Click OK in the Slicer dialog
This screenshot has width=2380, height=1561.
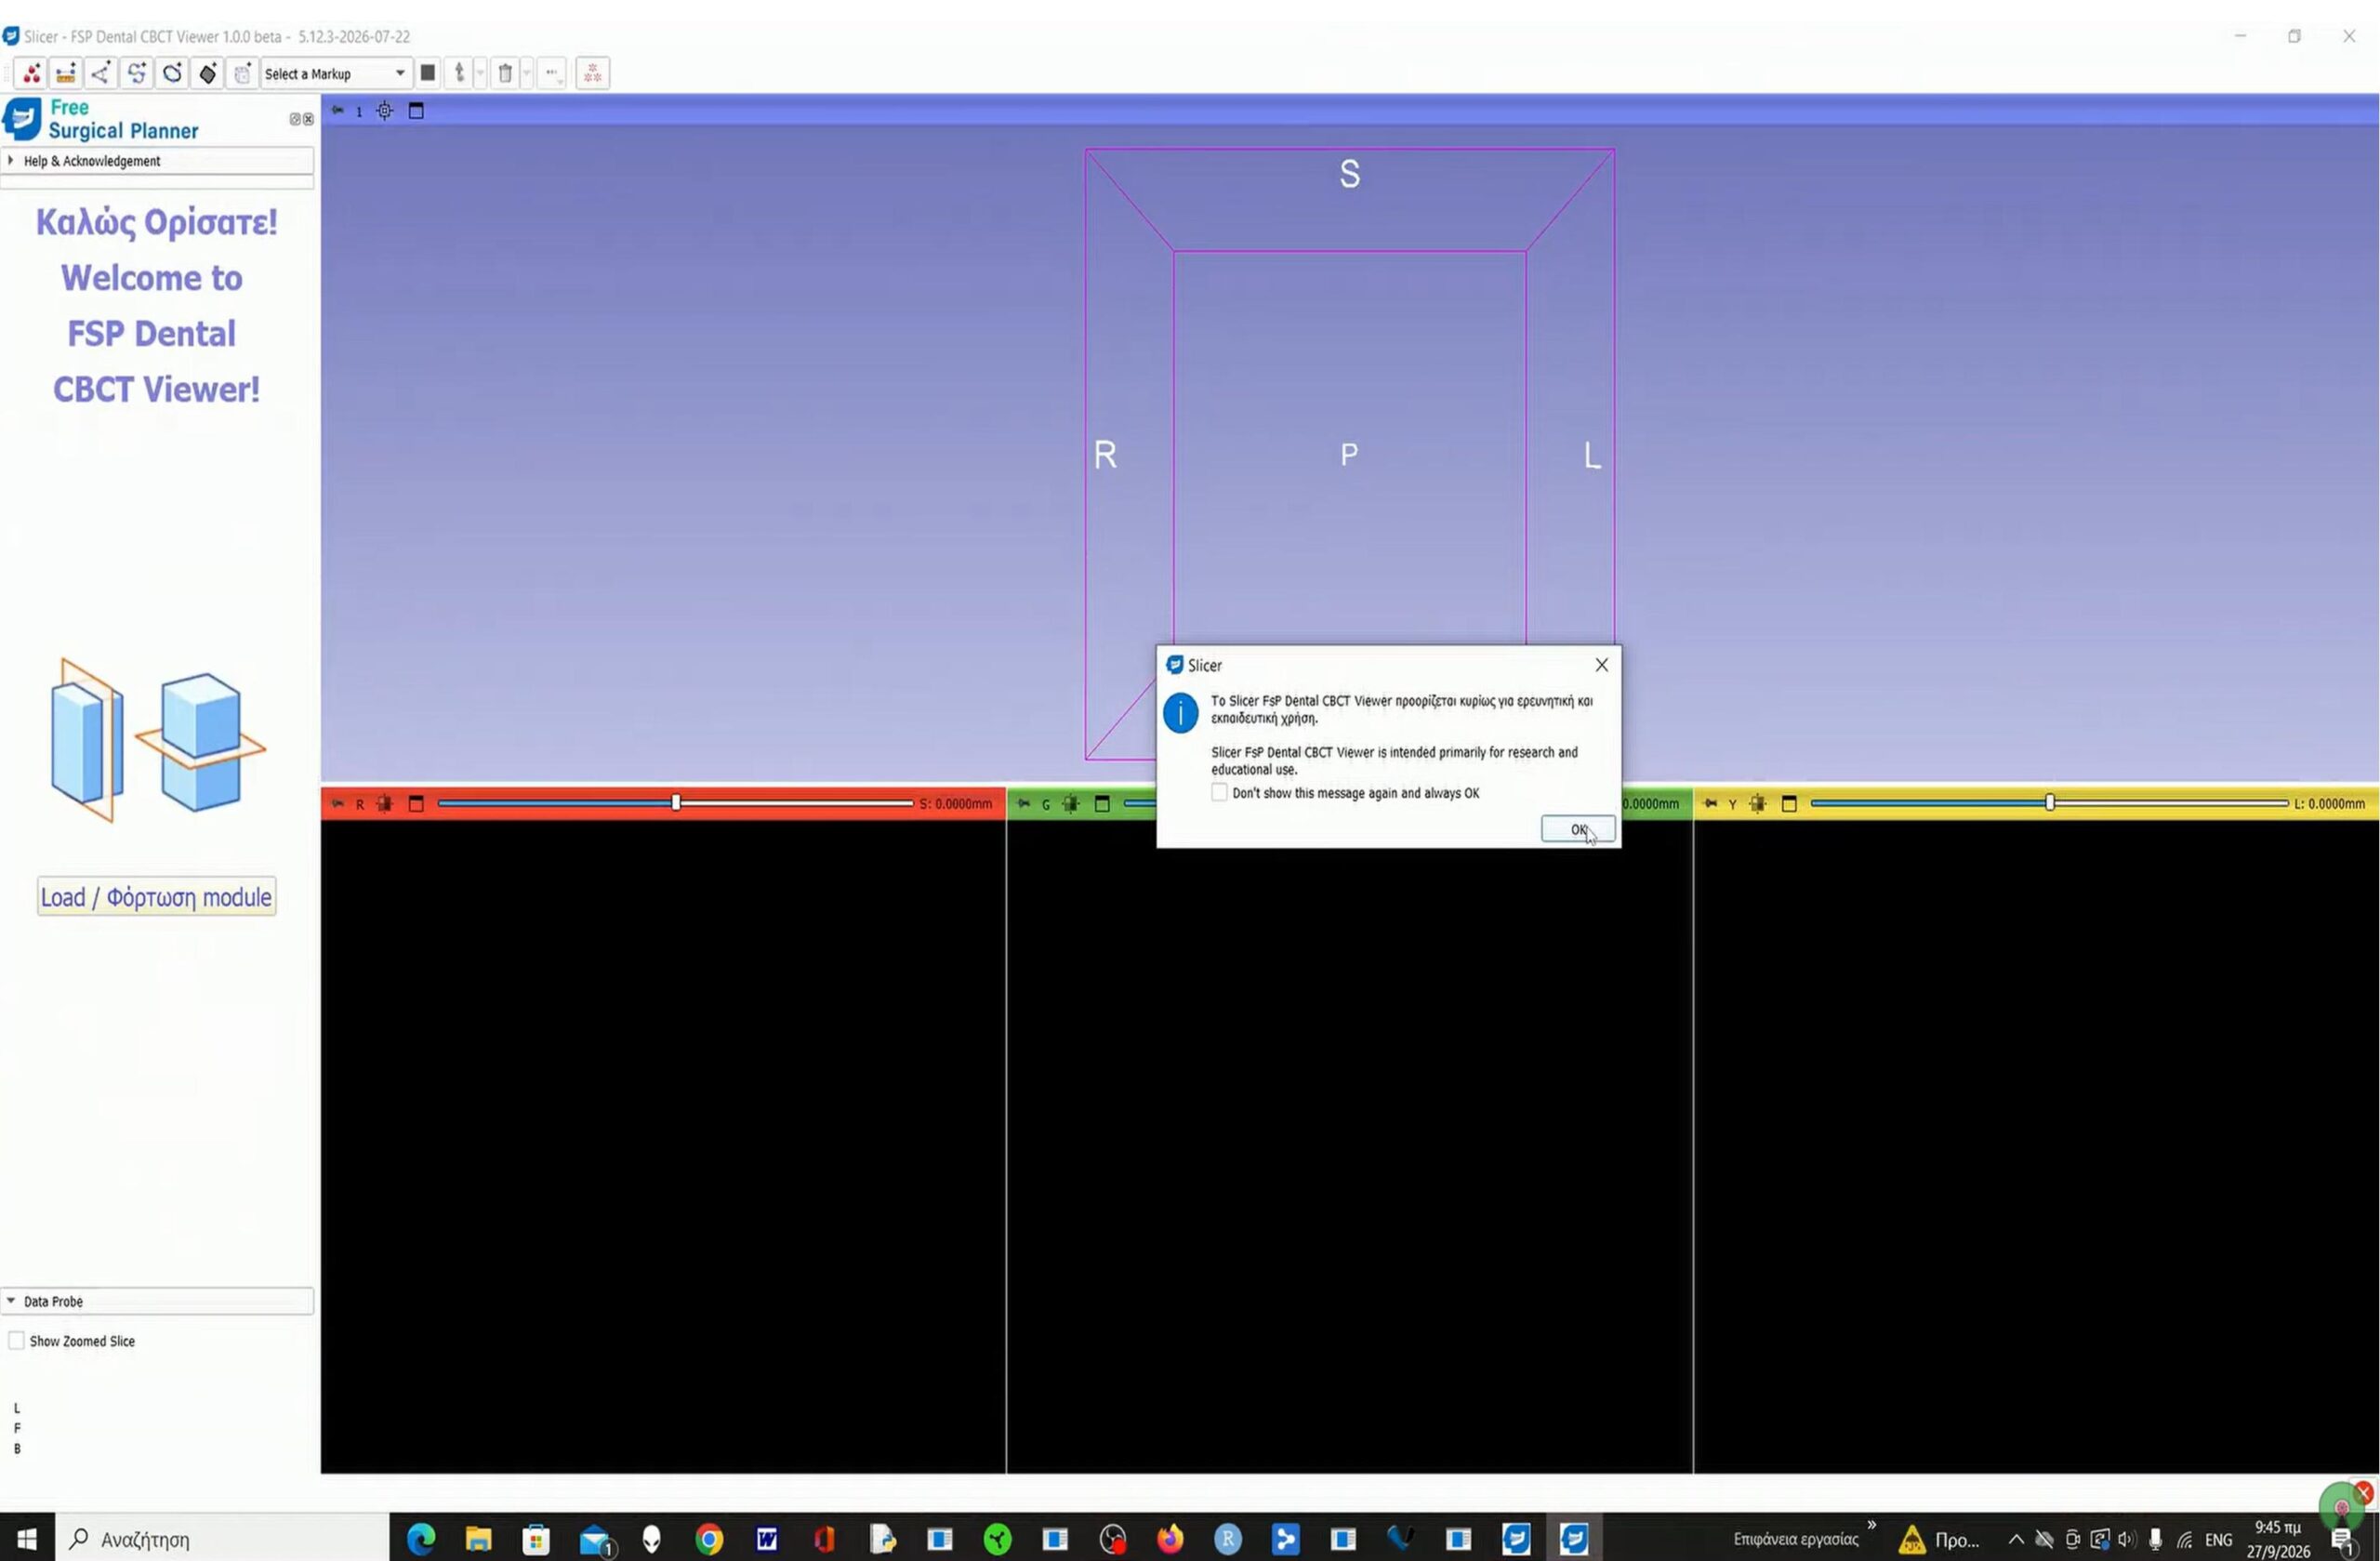pyautogui.click(x=1578, y=829)
